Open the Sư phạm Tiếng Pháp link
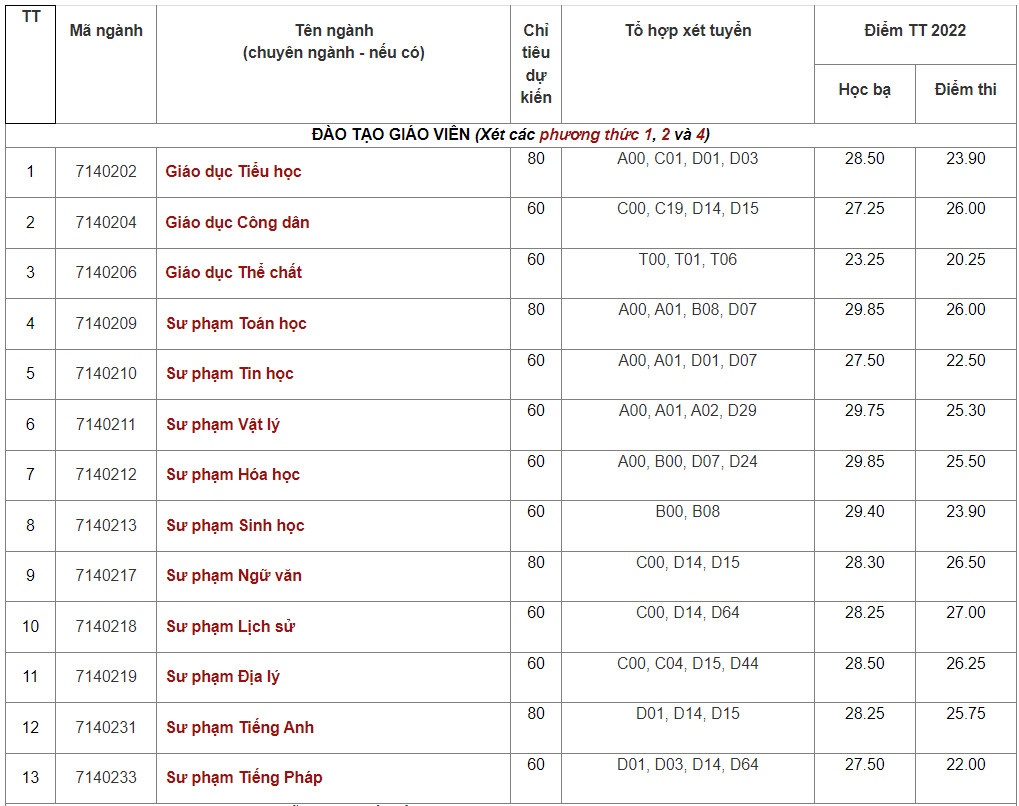 (x=244, y=778)
